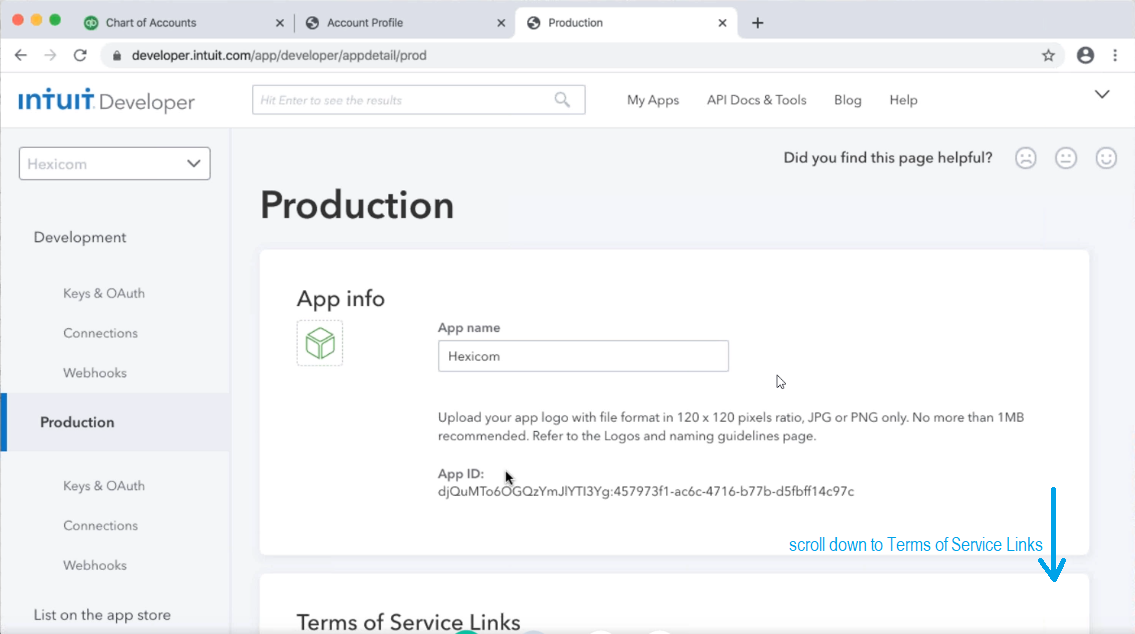Viewport: 1135px width, 634px height.
Task: Click the padlock site info icon
Action: coord(117,56)
